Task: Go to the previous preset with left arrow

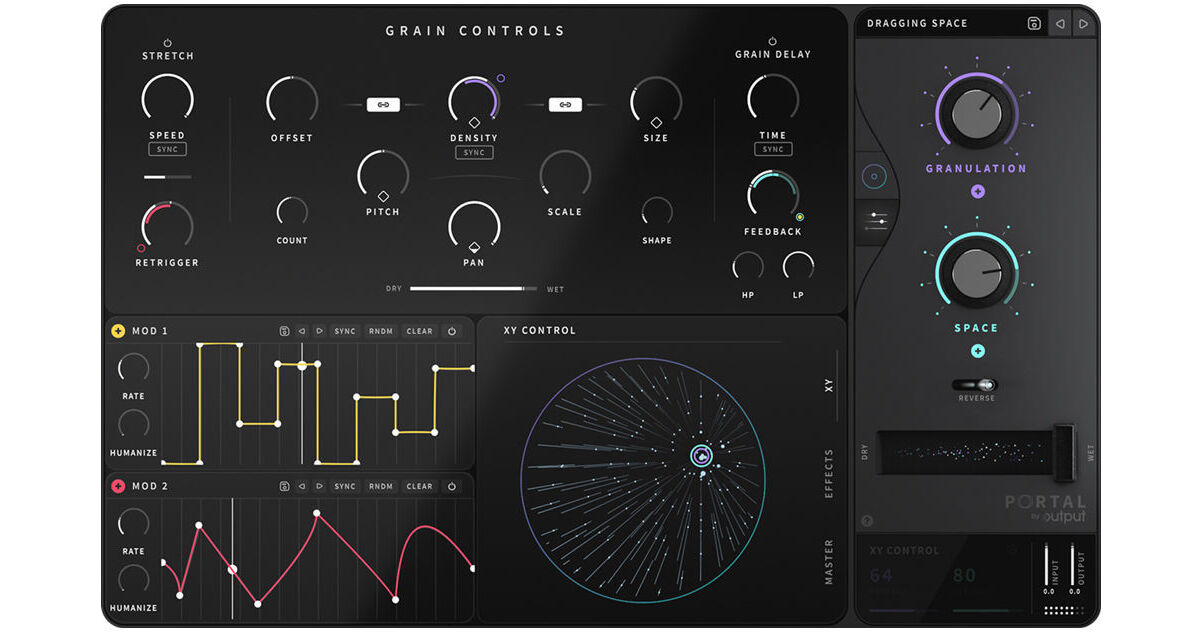Action: pyautogui.click(x=1060, y=23)
